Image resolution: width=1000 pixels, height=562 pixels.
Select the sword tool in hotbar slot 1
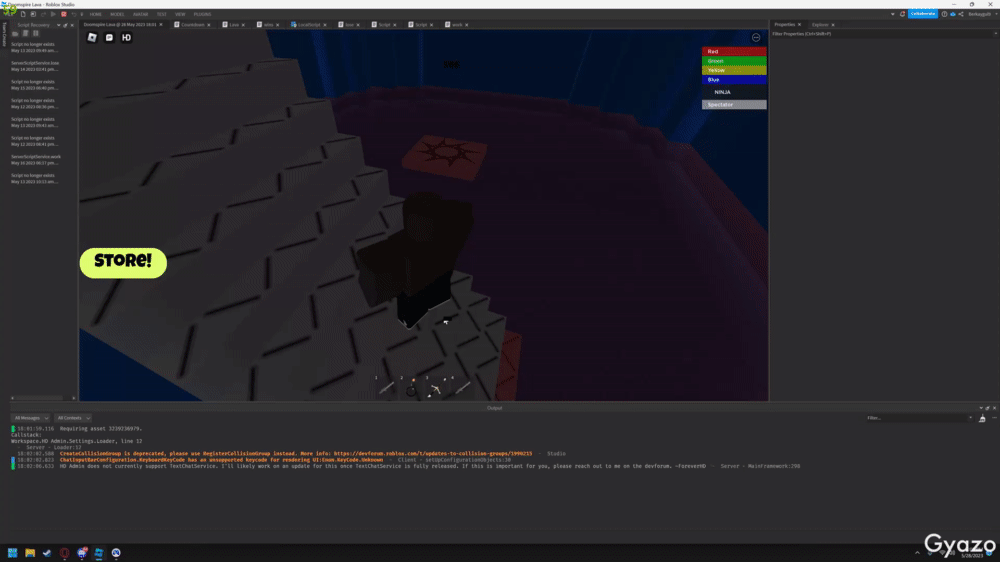386,387
